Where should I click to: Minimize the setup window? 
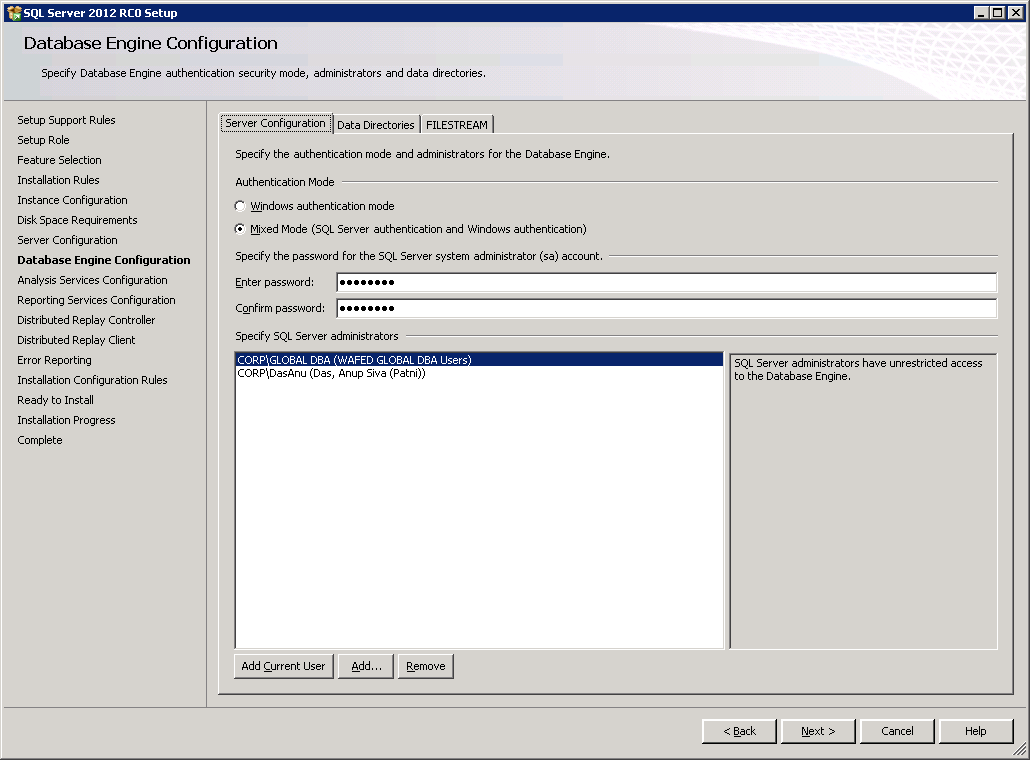(x=982, y=12)
